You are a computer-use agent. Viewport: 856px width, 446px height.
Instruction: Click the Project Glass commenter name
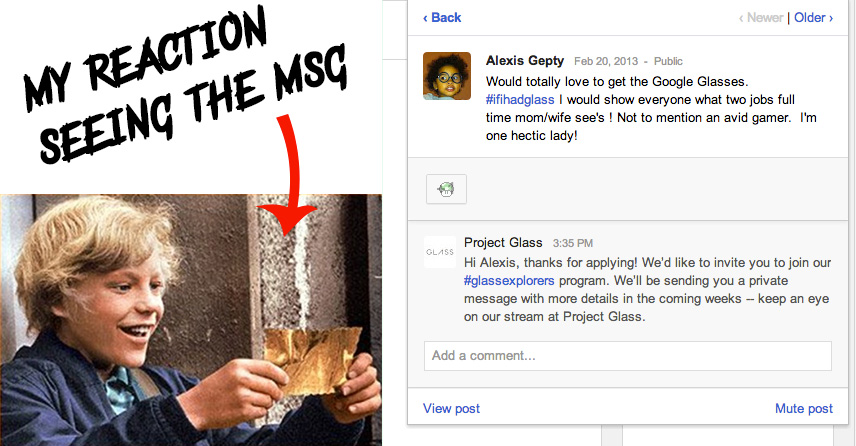(503, 242)
